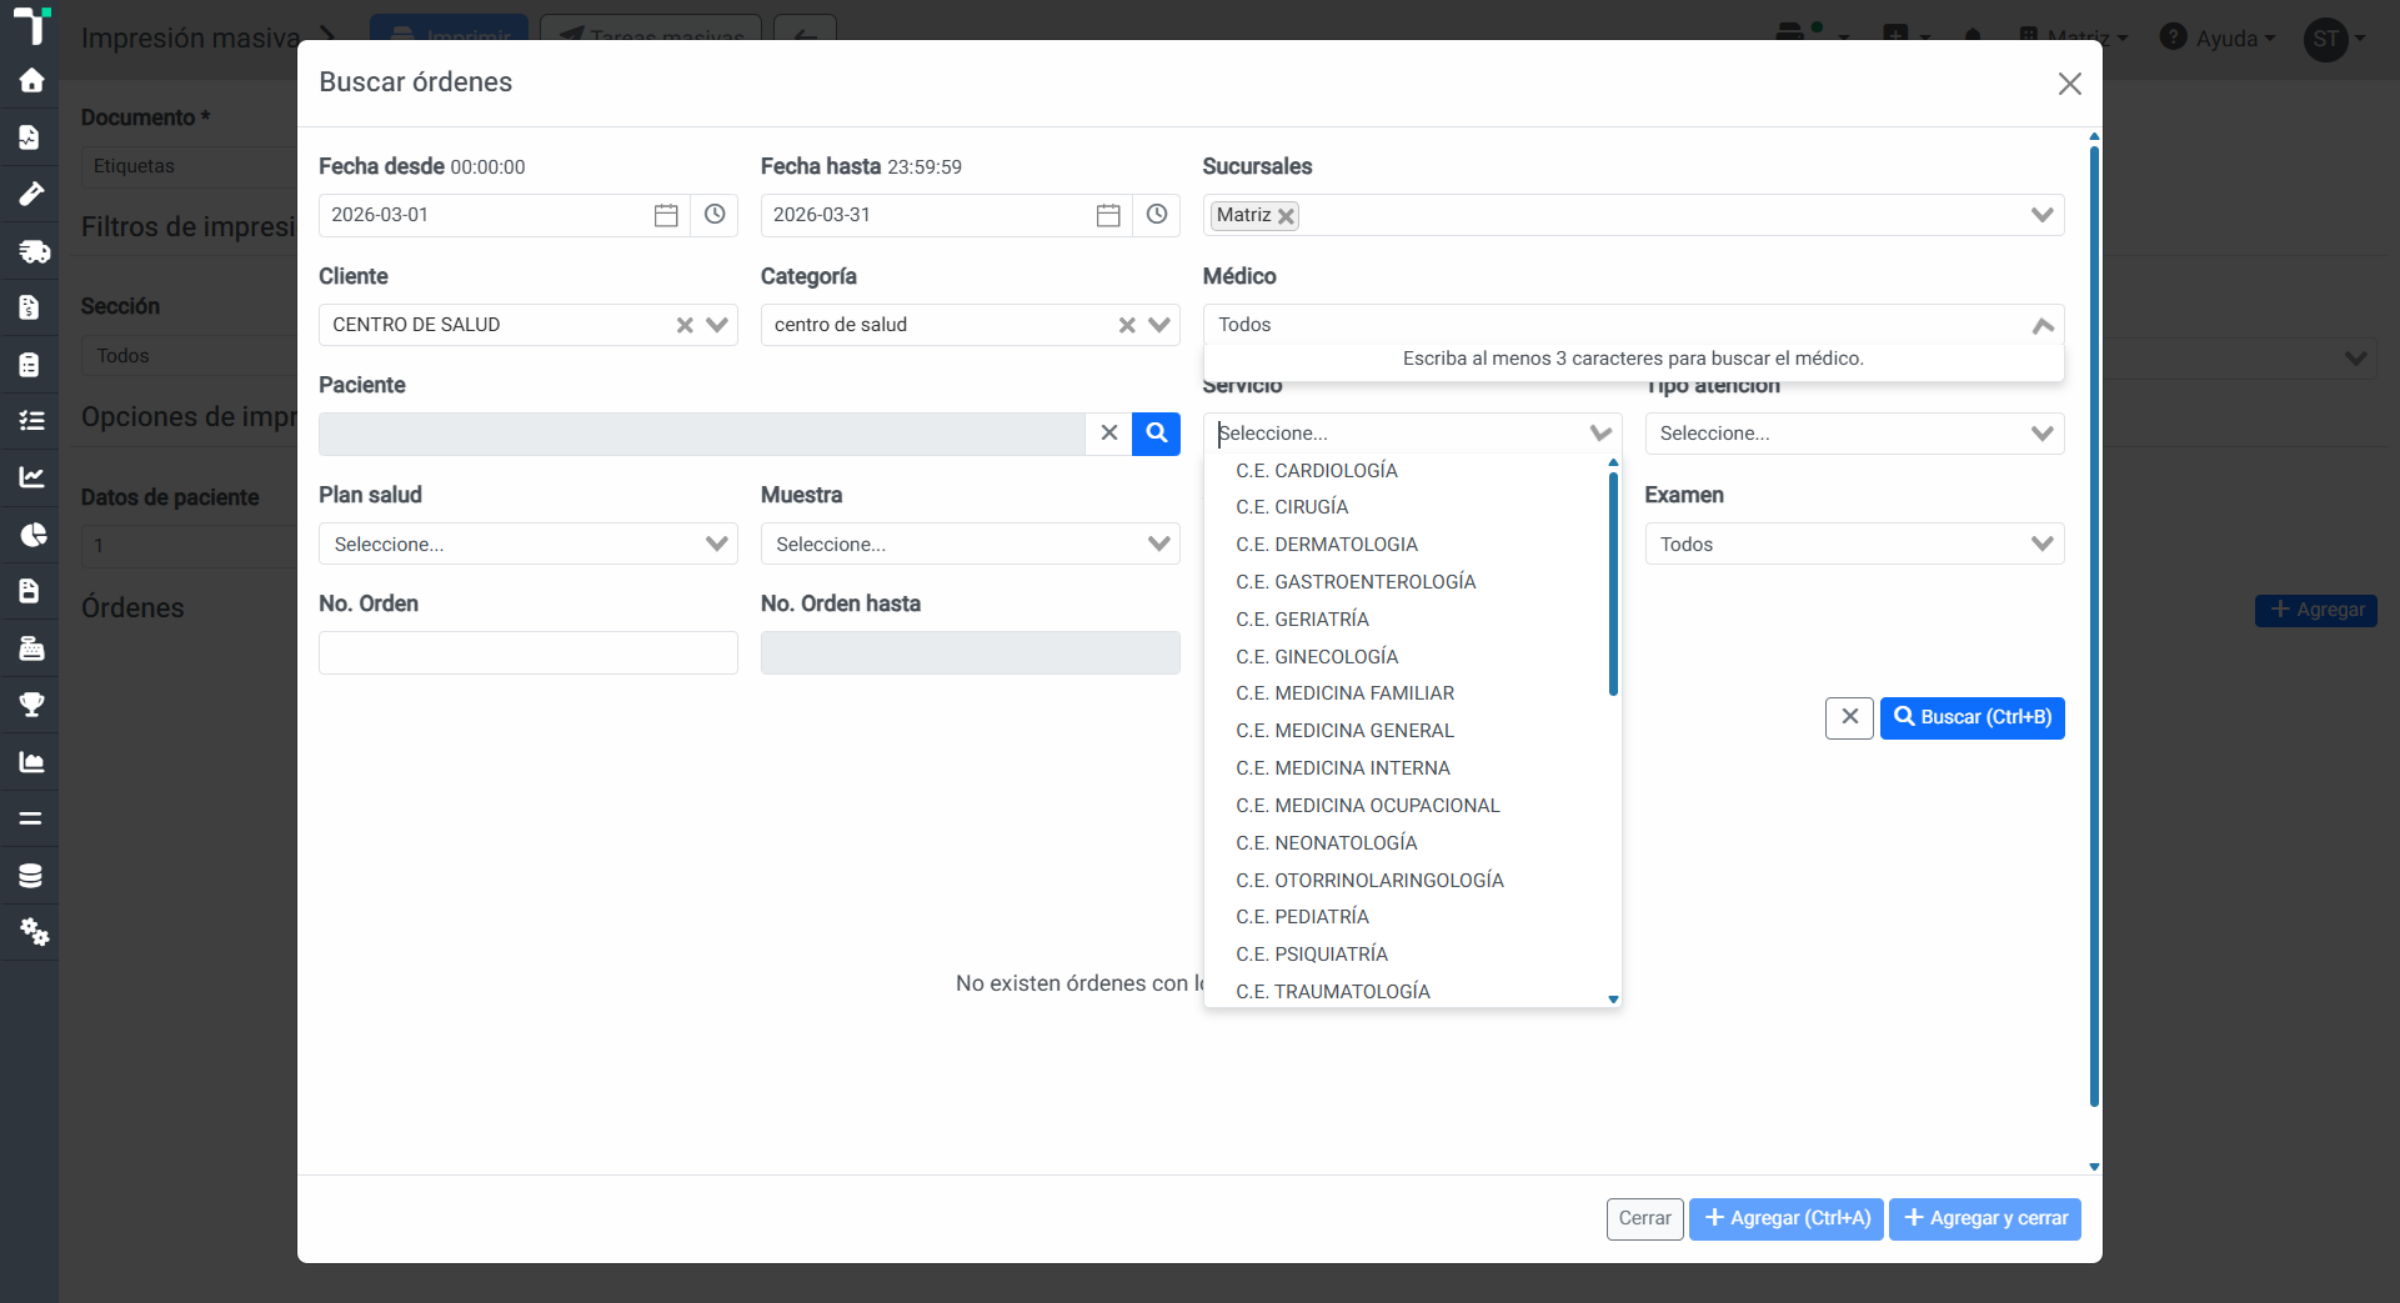Click the Buscar (Ctrl+B) button
Viewport: 2400px width, 1303px height.
coord(1972,718)
